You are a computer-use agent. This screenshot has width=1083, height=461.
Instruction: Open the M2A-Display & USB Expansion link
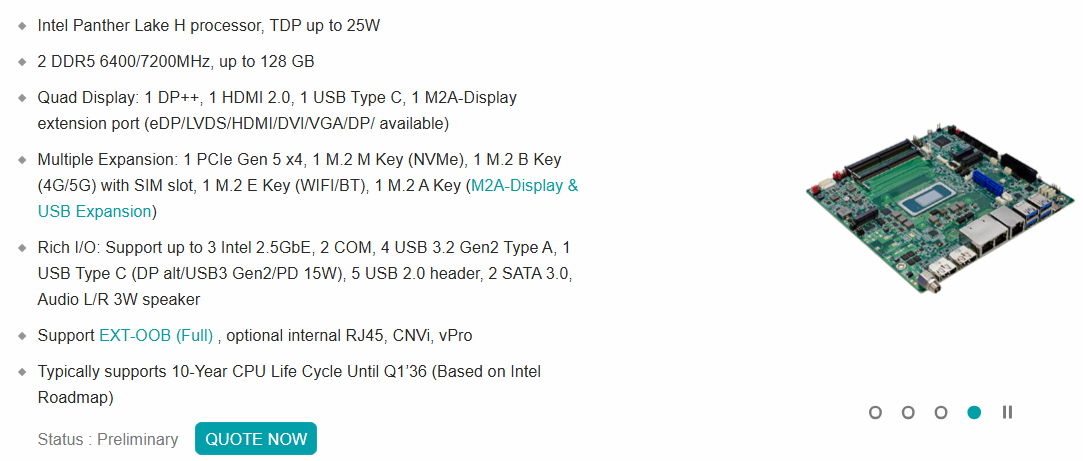pos(308,198)
